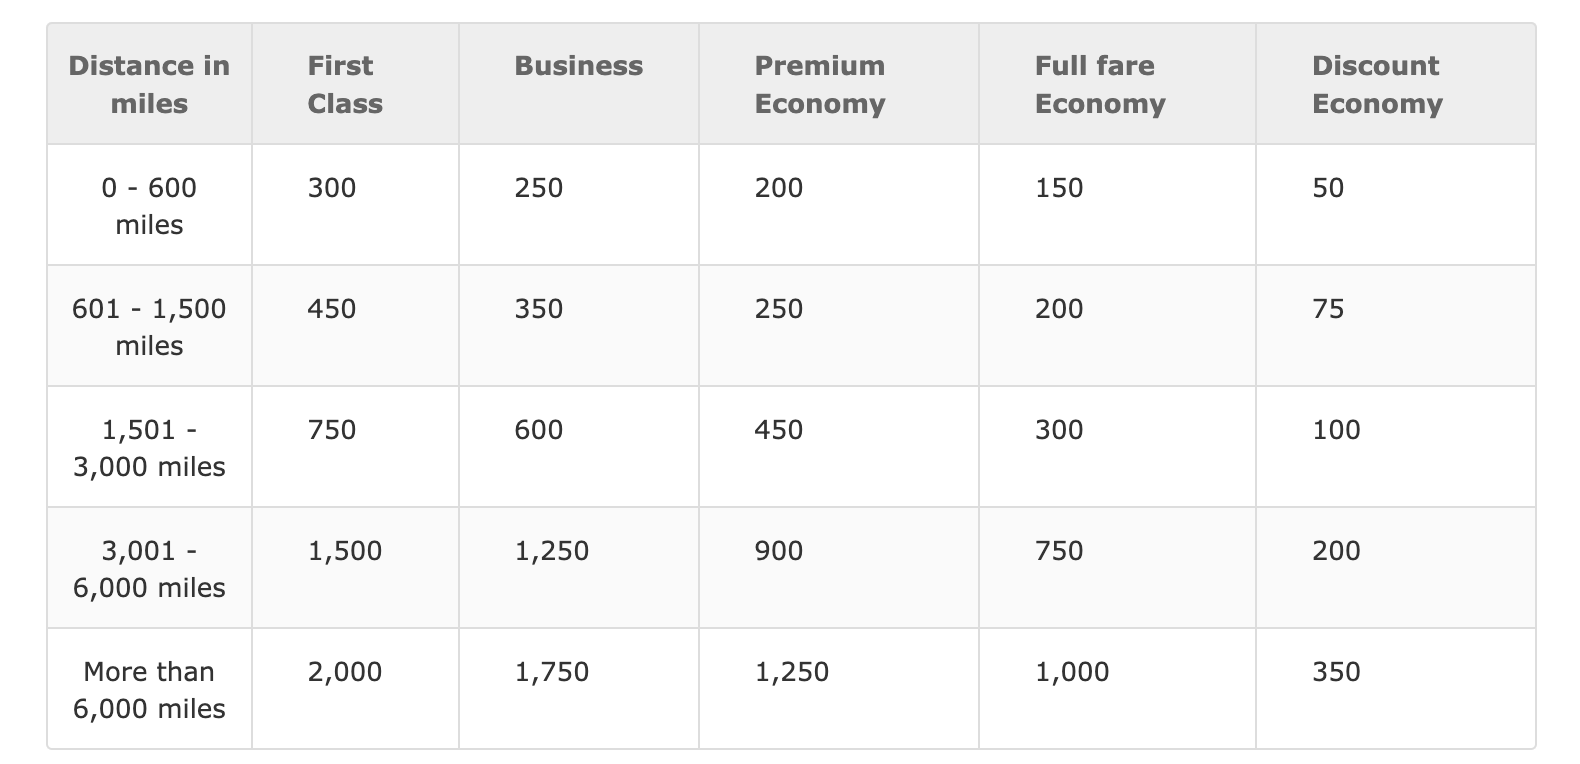This screenshot has width=1580, height=764.
Task: Select the Business value 600
Action: point(538,430)
